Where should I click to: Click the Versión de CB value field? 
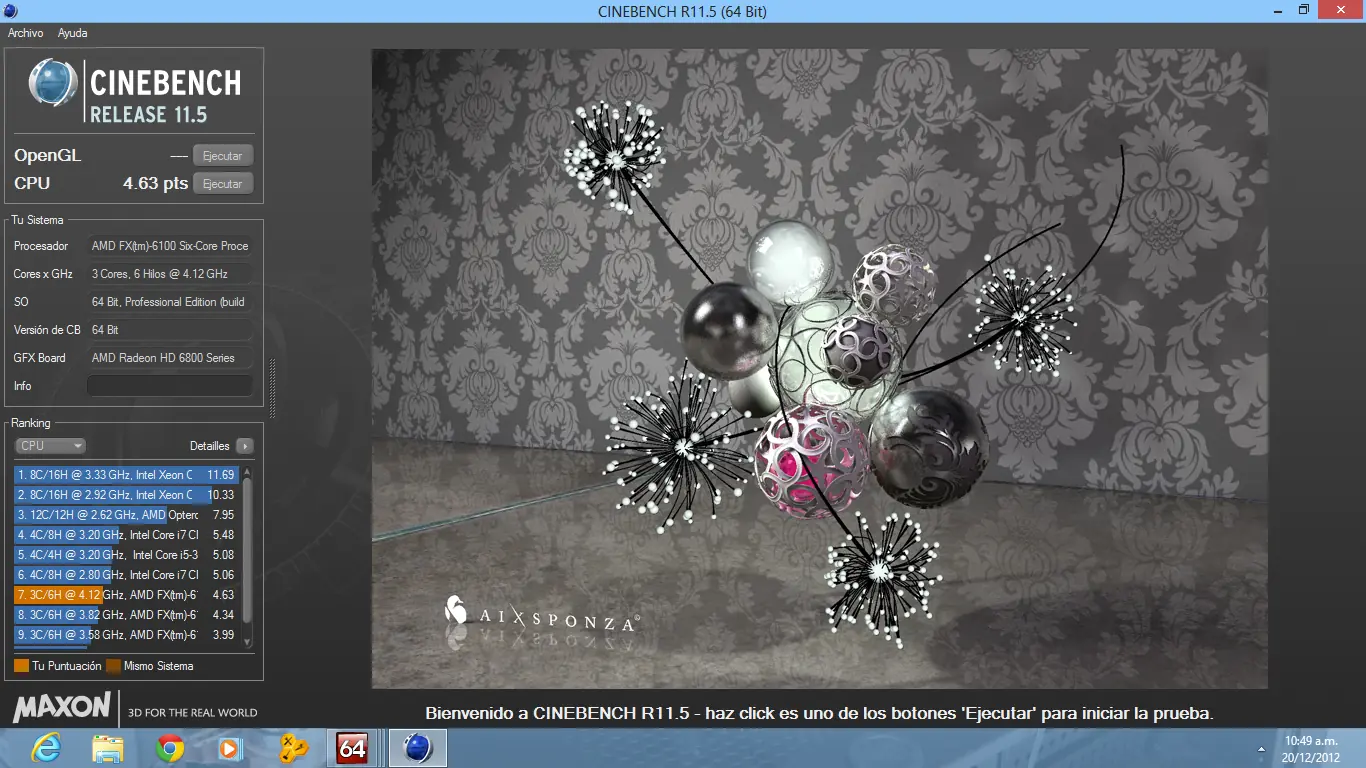click(x=170, y=330)
